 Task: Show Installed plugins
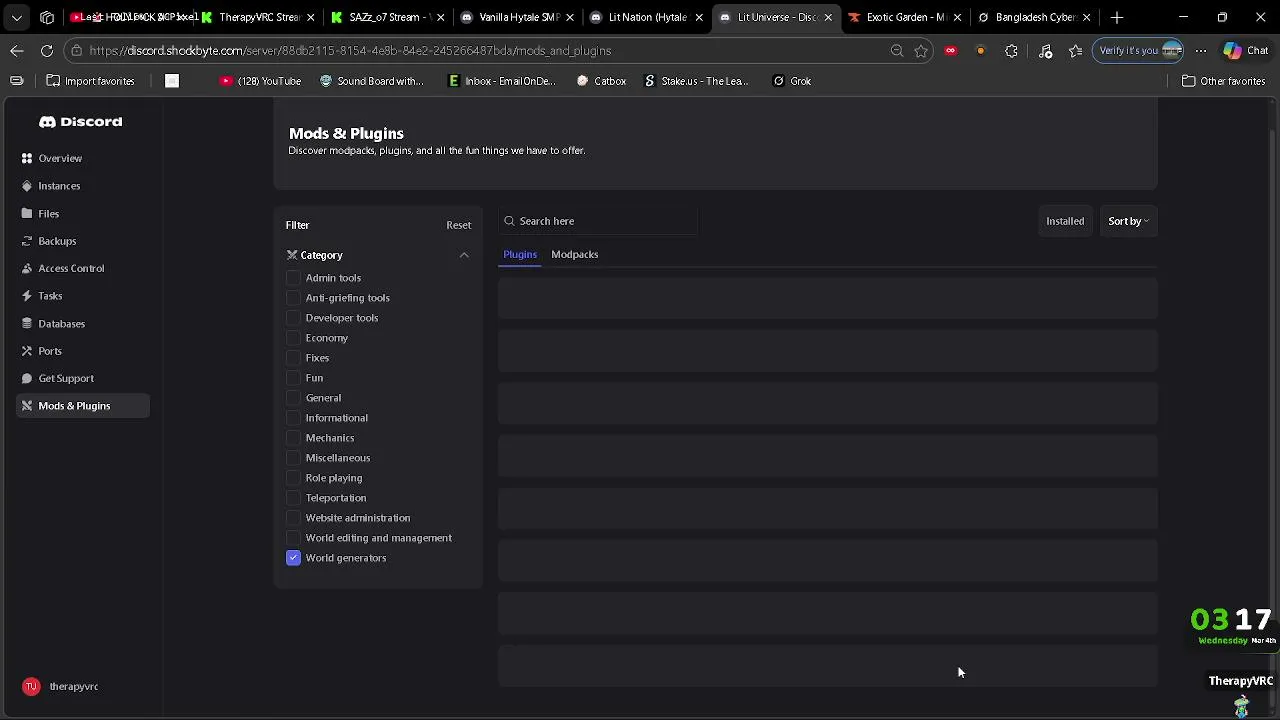1064,221
